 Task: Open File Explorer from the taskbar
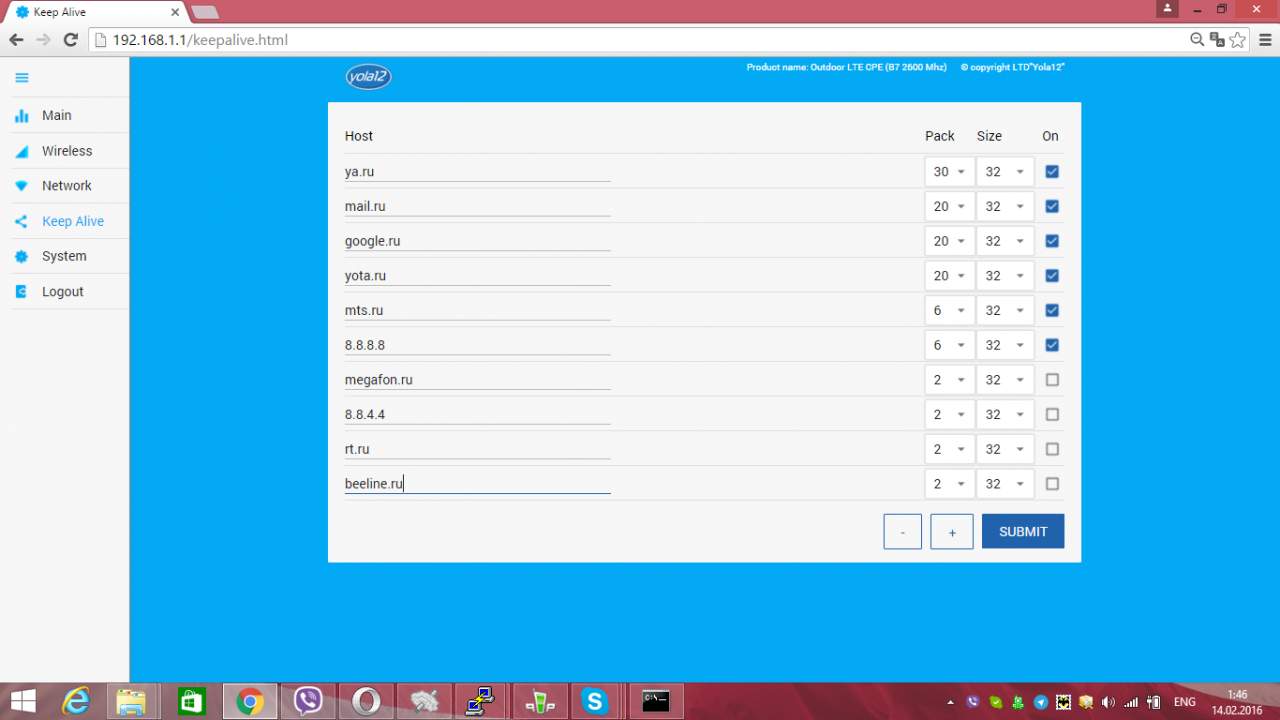[132, 701]
